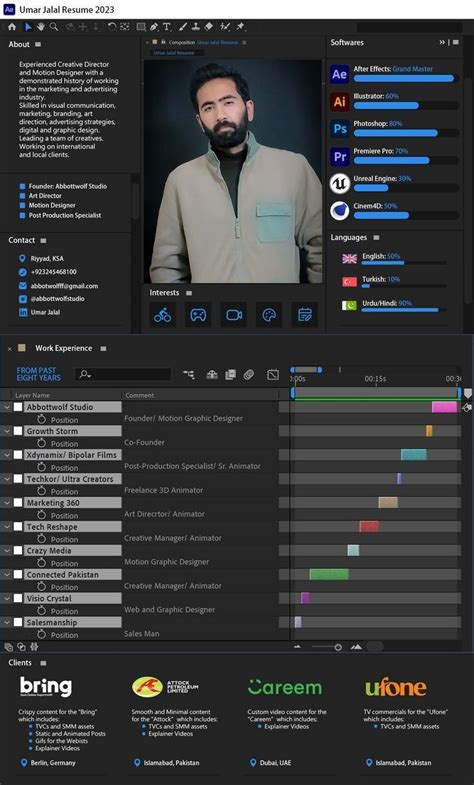The width and height of the screenshot is (474, 785).
Task: Toggle the Crazy Media layer checkbox
Action: point(18,550)
